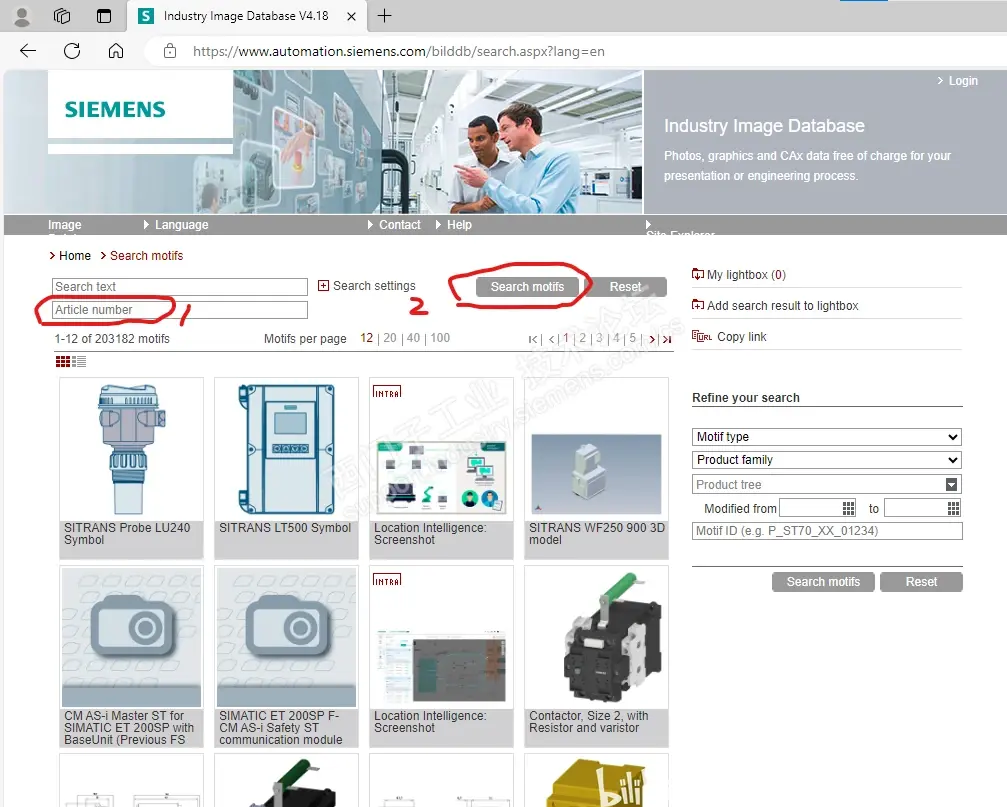
Task: Open the tab actions menu icon
Action: pos(103,16)
